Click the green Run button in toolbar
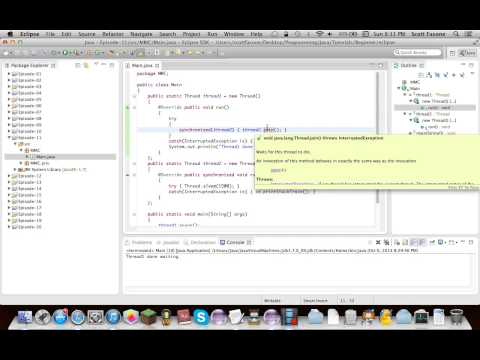The width and height of the screenshot is (480, 360). 65,53
